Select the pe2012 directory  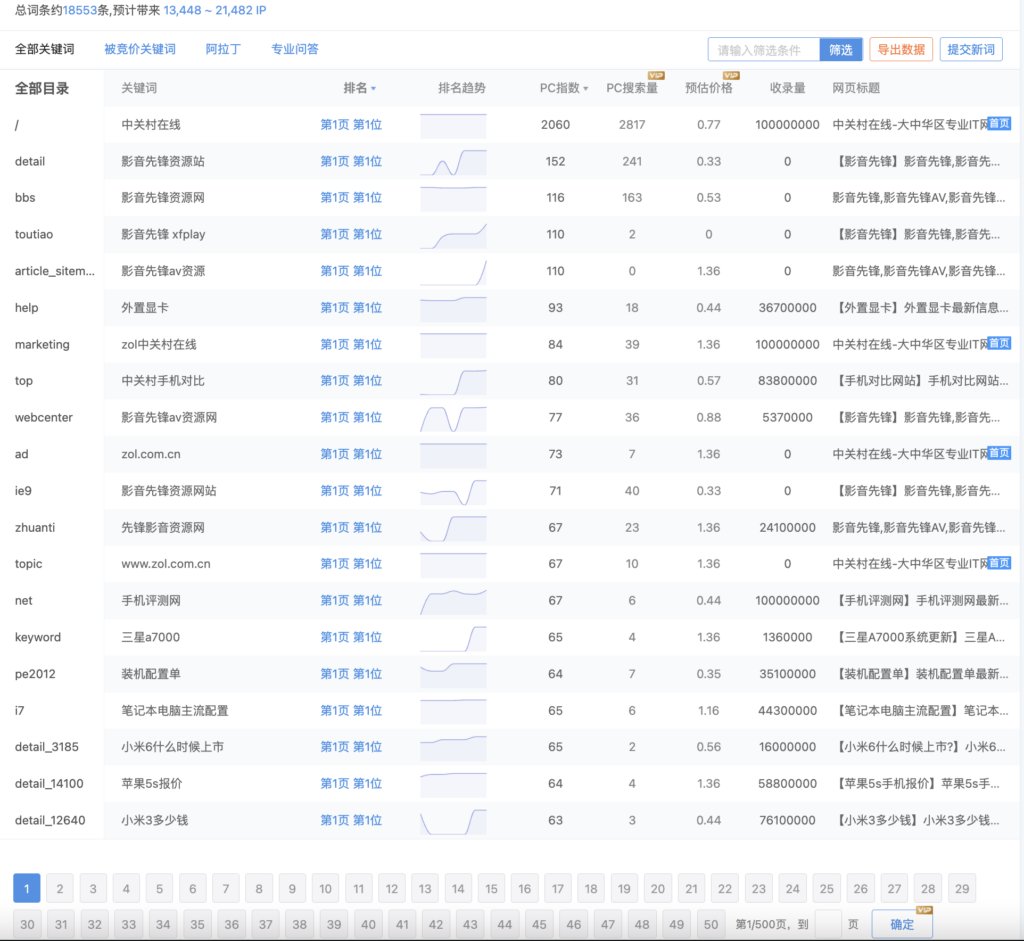tap(35, 674)
